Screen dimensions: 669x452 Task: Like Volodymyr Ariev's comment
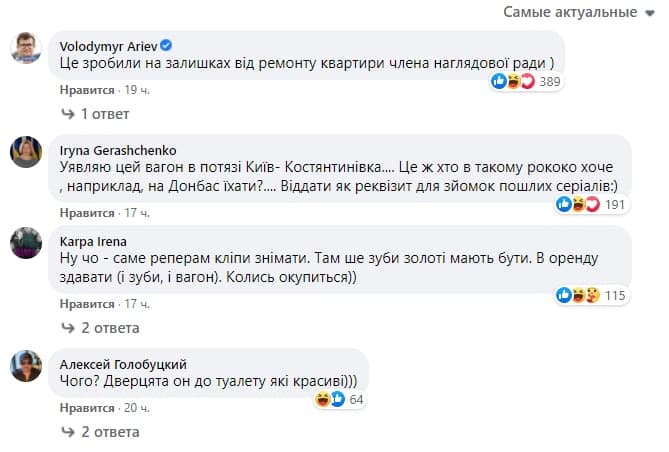[87, 89]
